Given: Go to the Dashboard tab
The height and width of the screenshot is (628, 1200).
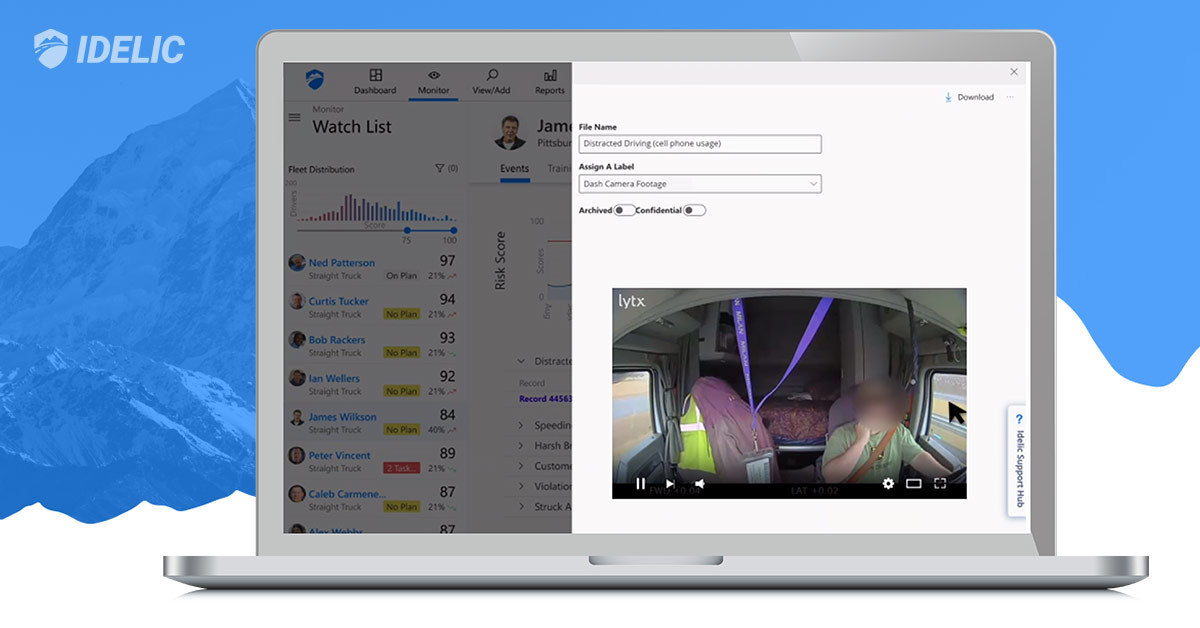Looking at the screenshot, I should pyautogui.click(x=375, y=81).
